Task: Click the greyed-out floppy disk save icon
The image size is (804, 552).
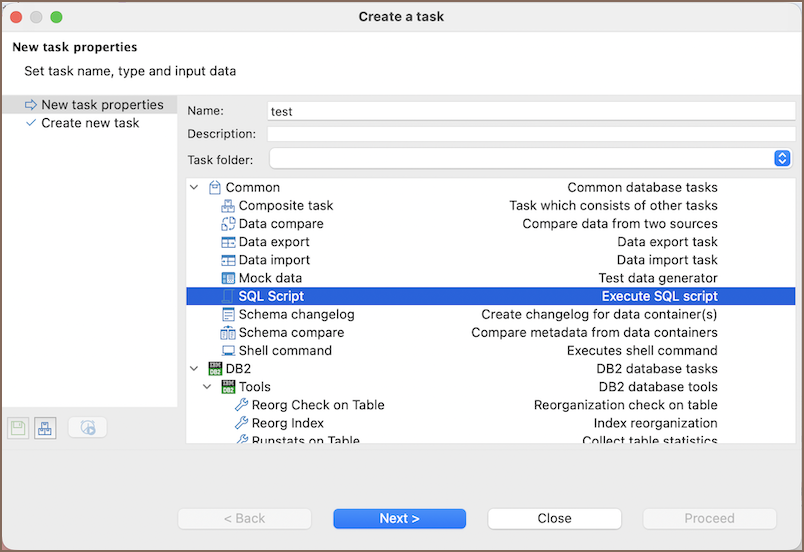Action: [x=18, y=428]
